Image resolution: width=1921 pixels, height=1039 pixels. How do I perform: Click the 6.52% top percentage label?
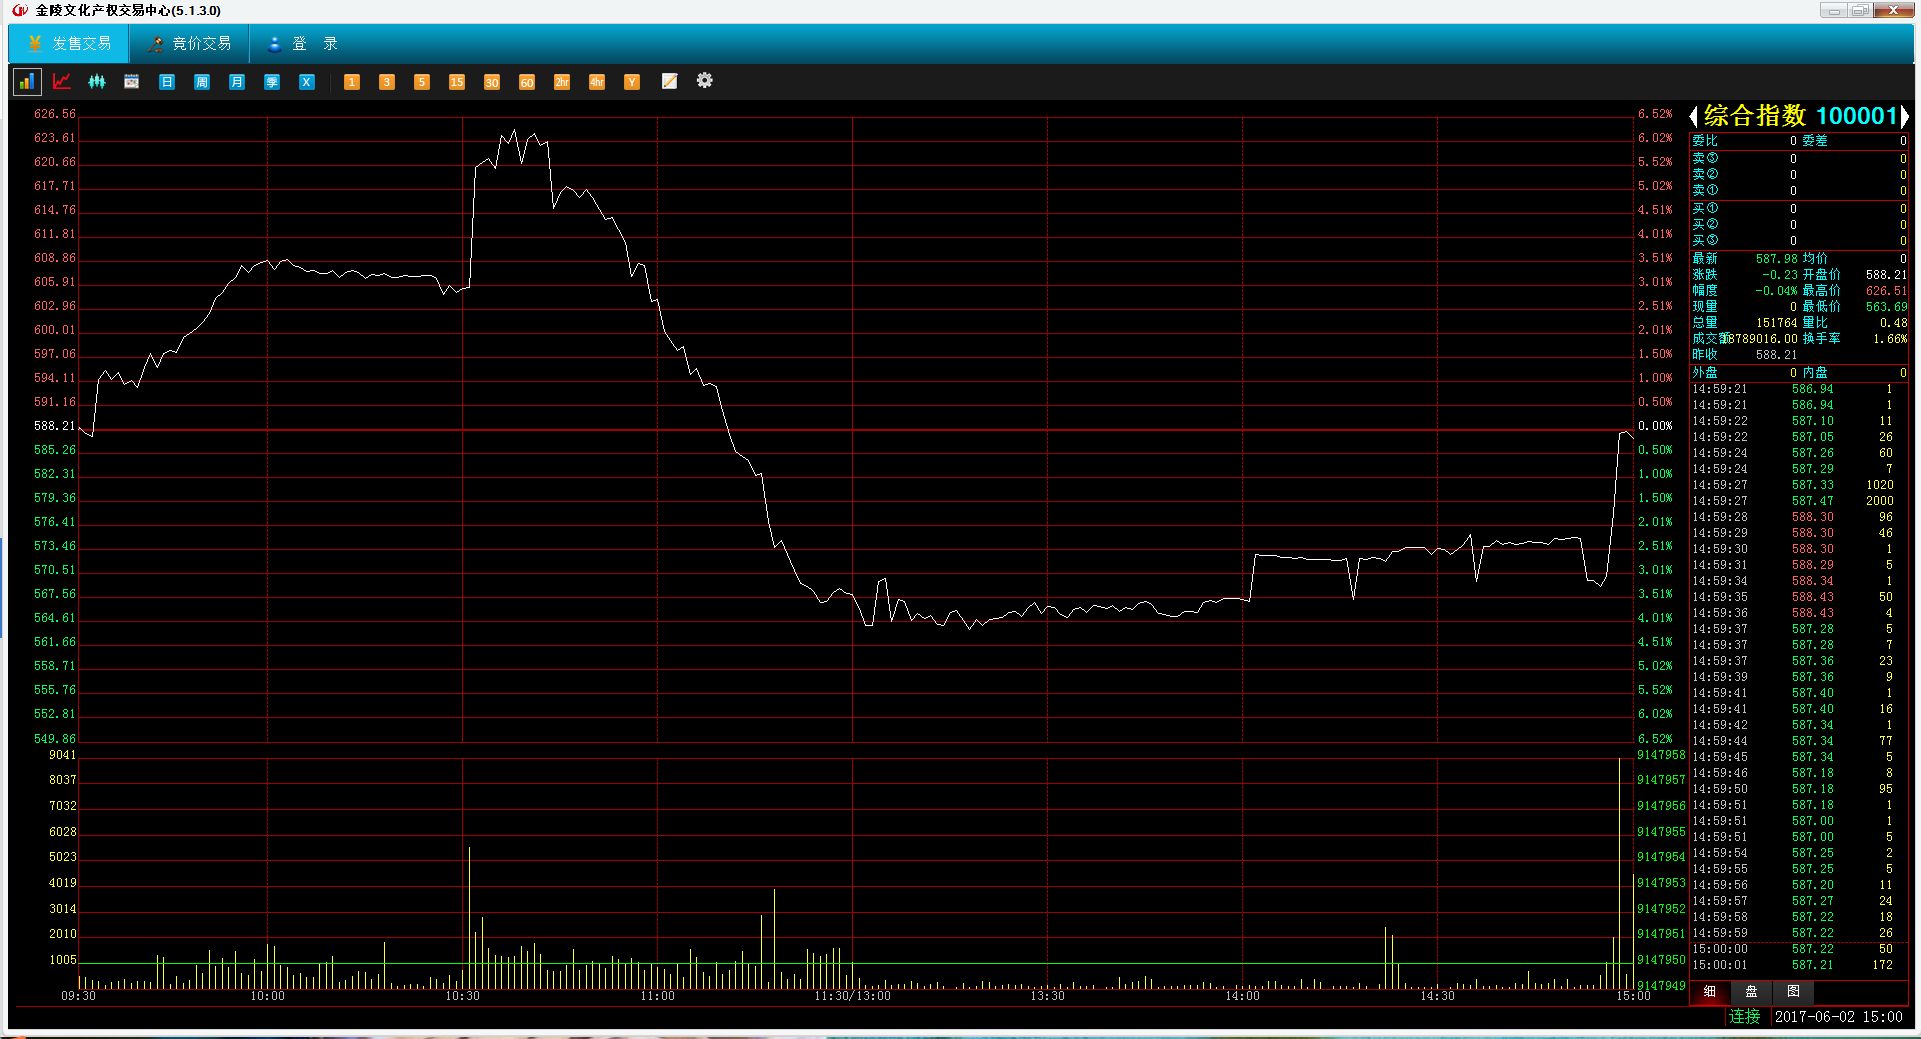click(x=1655, y=114)
